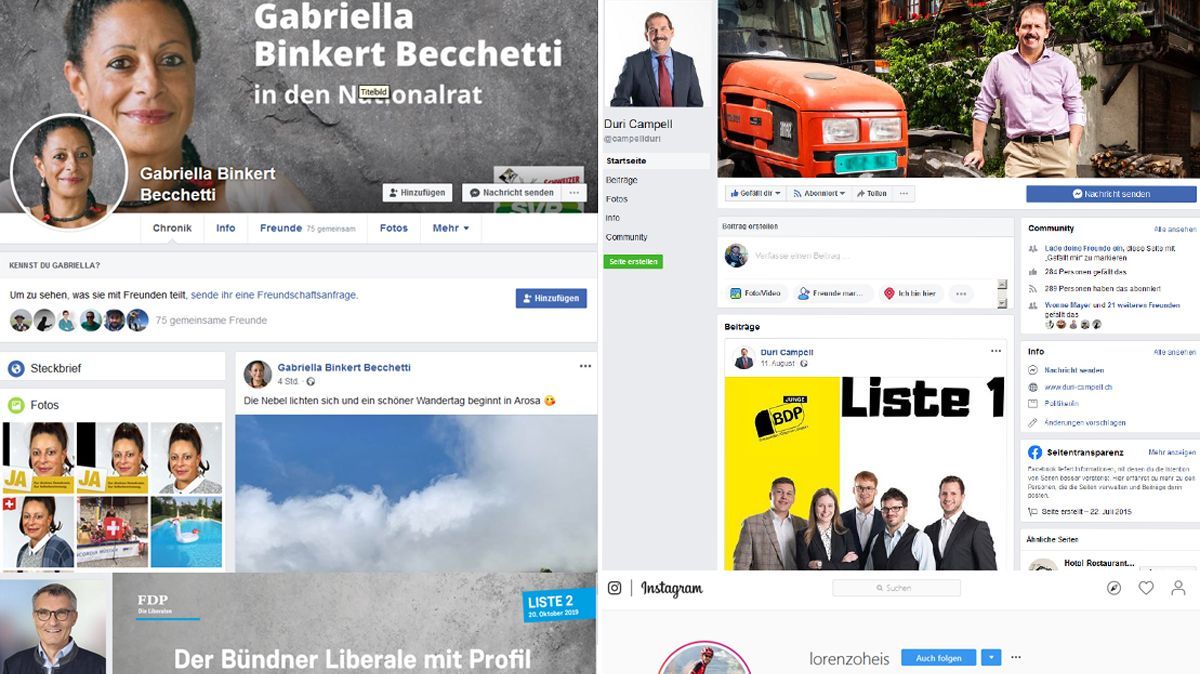Toggle the Gefällt dir like button
This screenshot has width=1200, height=674.
click(x=754, y=193)
